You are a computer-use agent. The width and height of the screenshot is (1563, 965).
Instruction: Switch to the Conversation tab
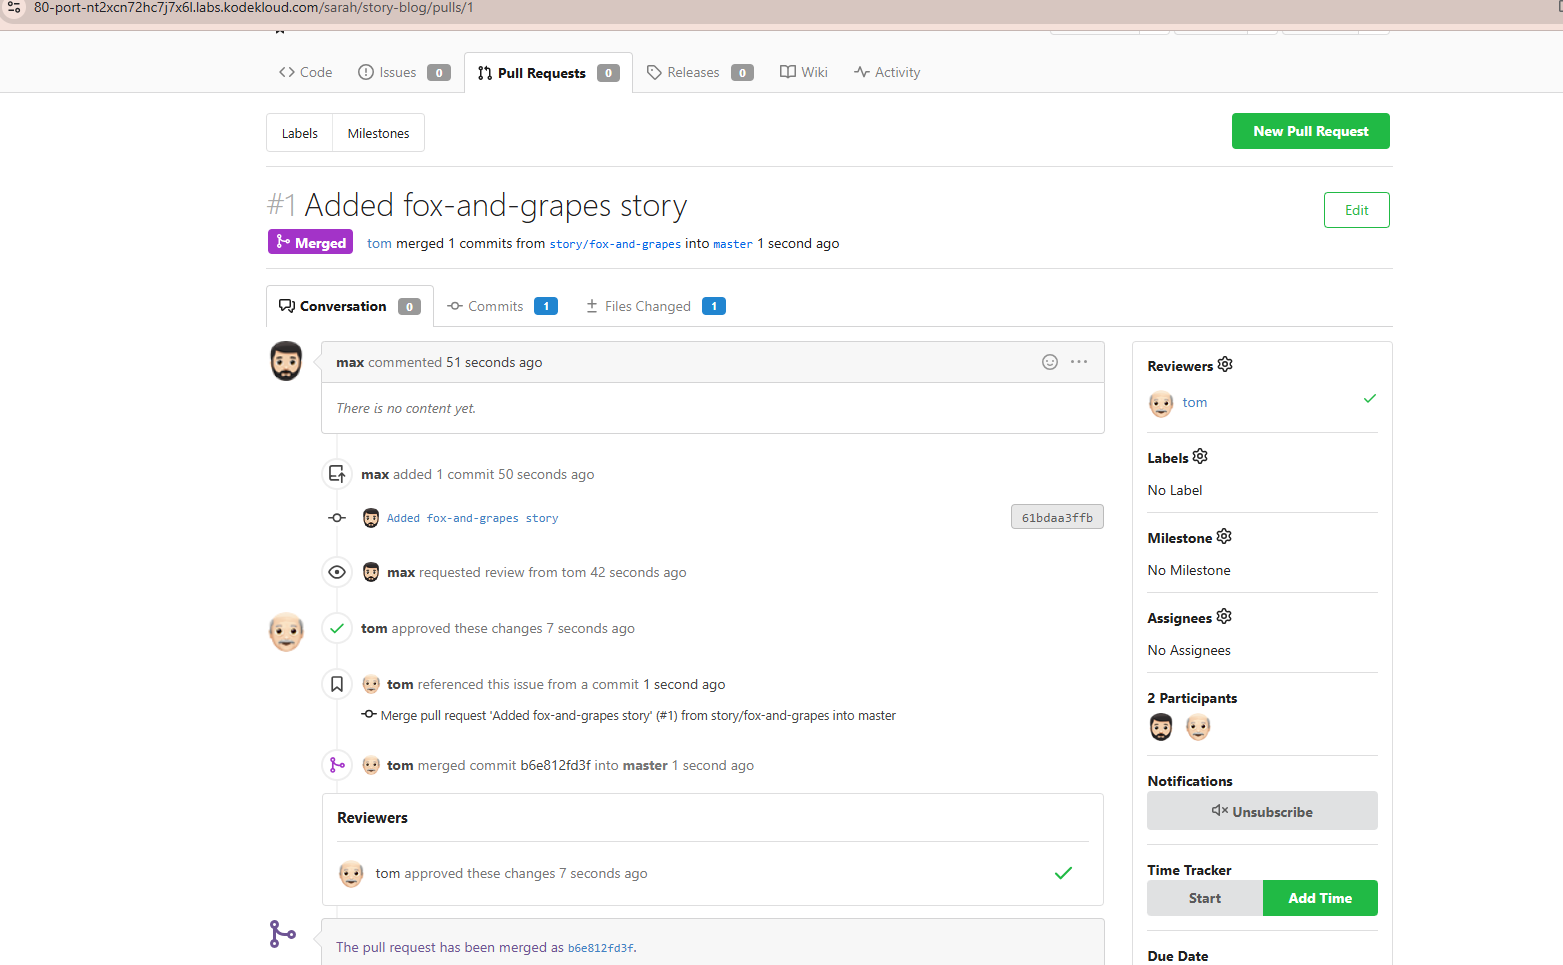click(x=349, y=306)
